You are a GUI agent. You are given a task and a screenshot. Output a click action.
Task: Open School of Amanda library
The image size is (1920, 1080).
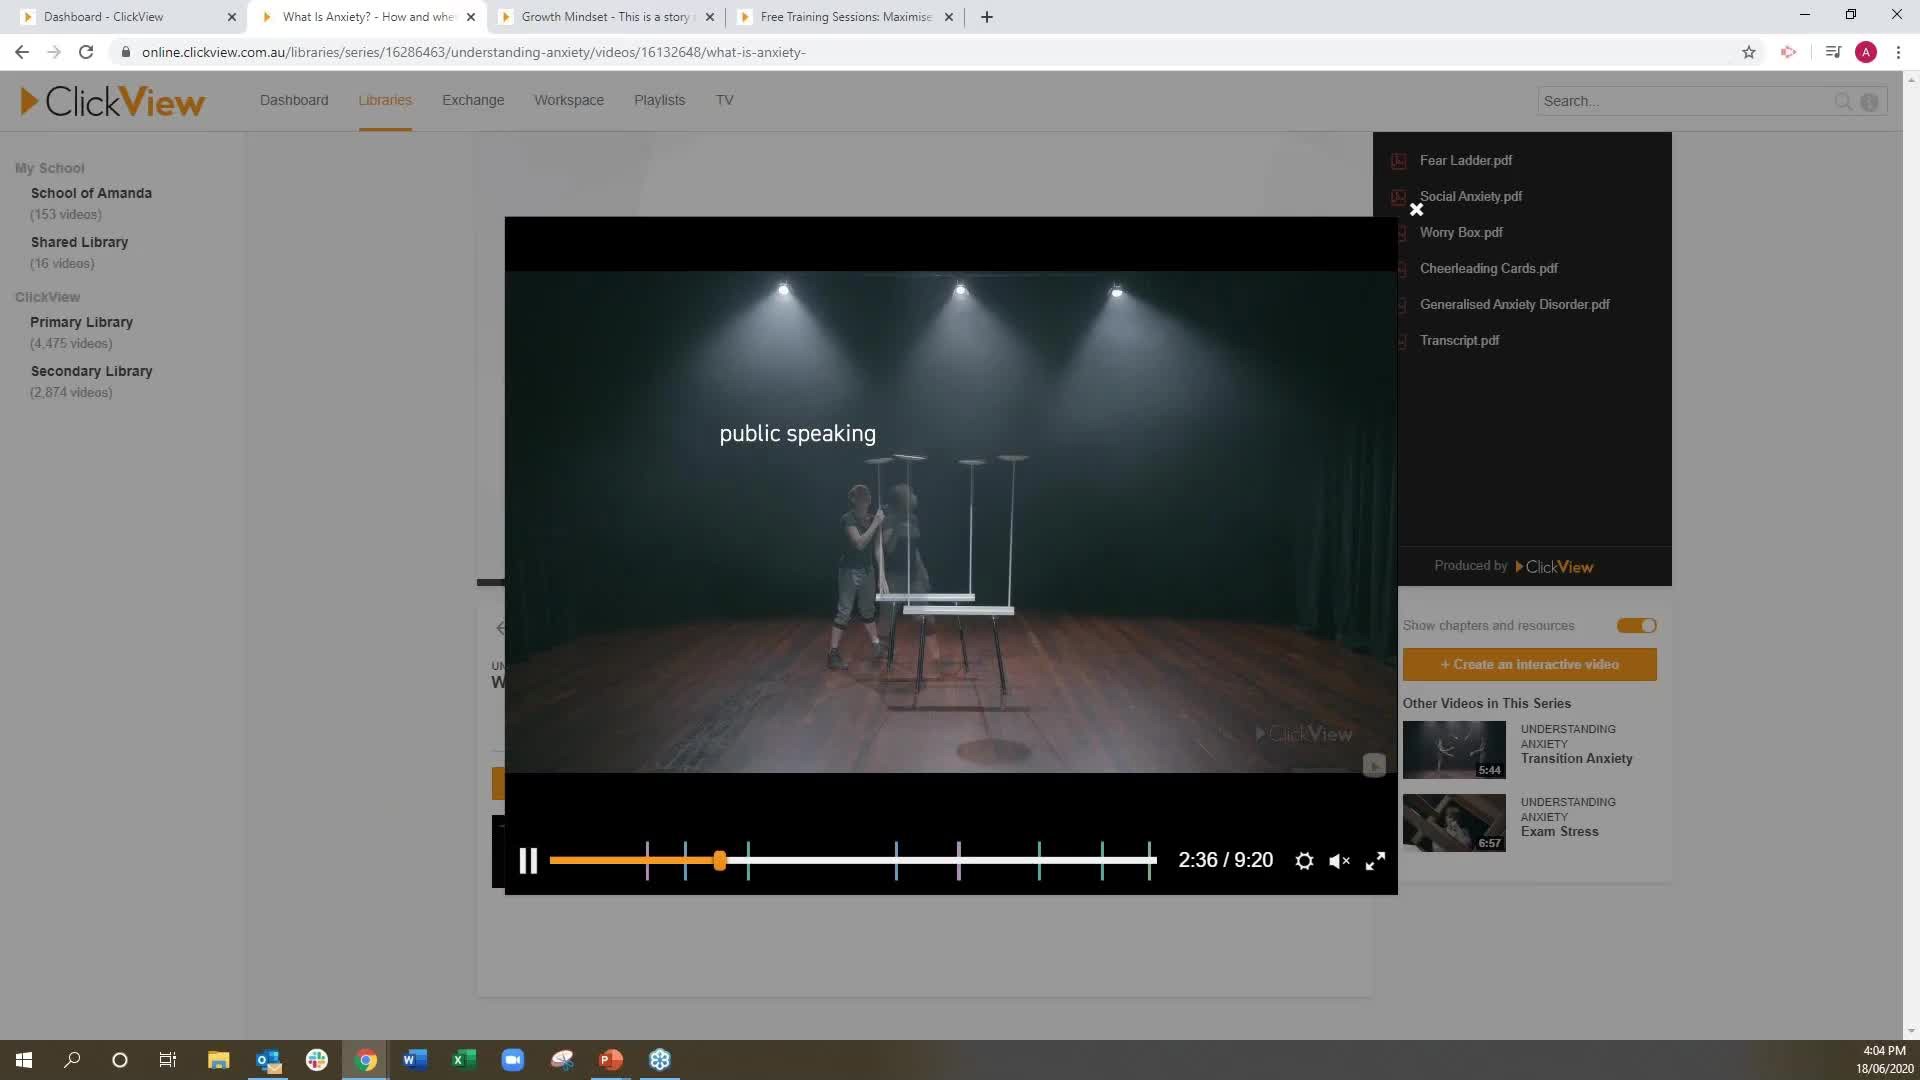[91, 193]
